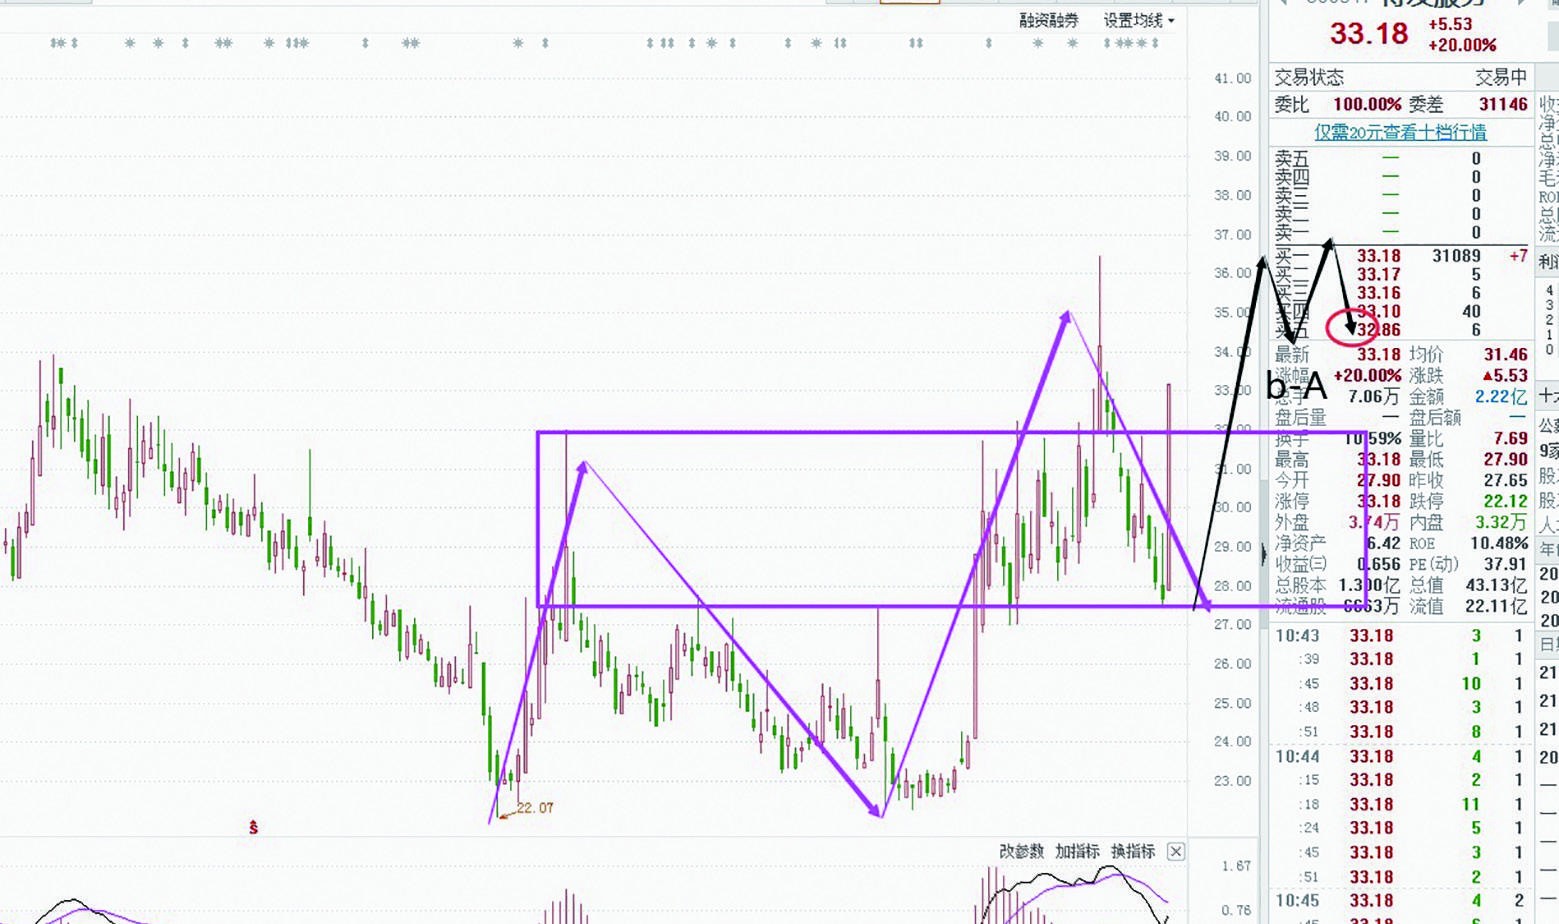Click the red-circled 32.86 bid price
Image resolution: width=1559 pixels, height=924 pixels.
pos(1378,330)
